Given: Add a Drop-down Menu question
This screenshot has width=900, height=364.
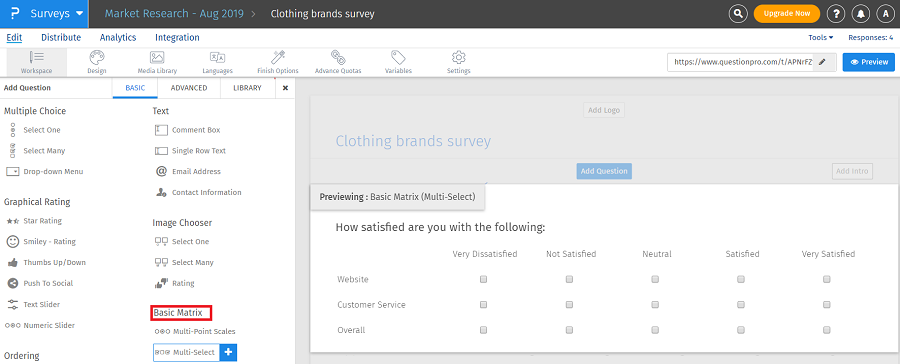Looking at the screenshot, I should pos(45,172).
